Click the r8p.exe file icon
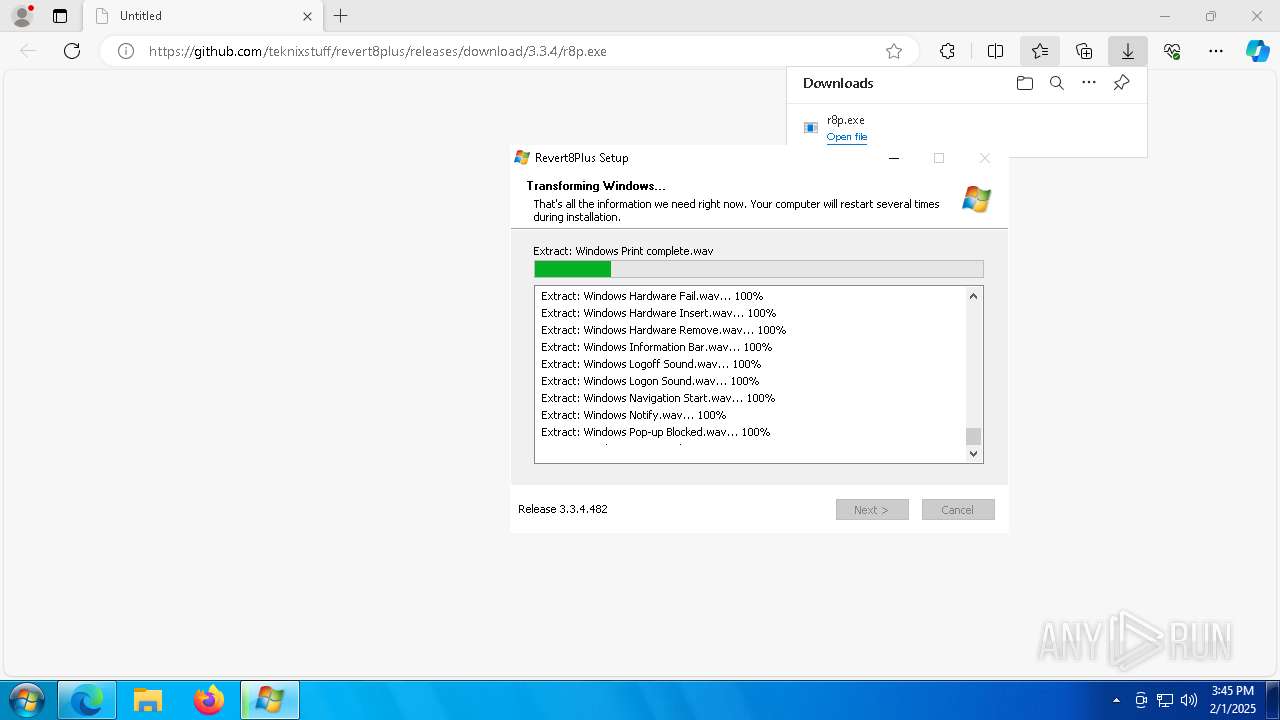The image size is (1280, 720). (811, 128)
